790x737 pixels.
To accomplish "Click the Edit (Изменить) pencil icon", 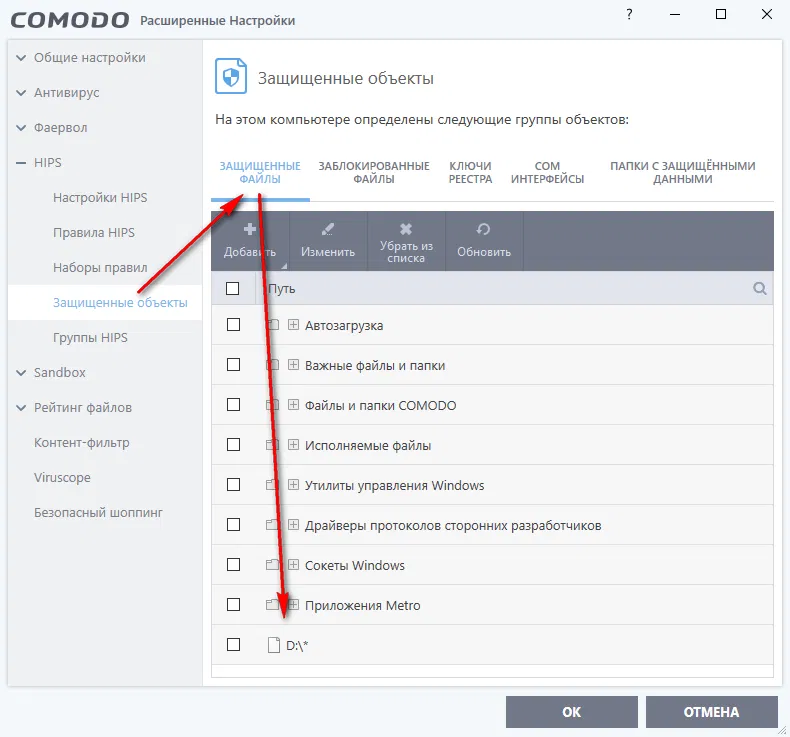I will 327,229.
